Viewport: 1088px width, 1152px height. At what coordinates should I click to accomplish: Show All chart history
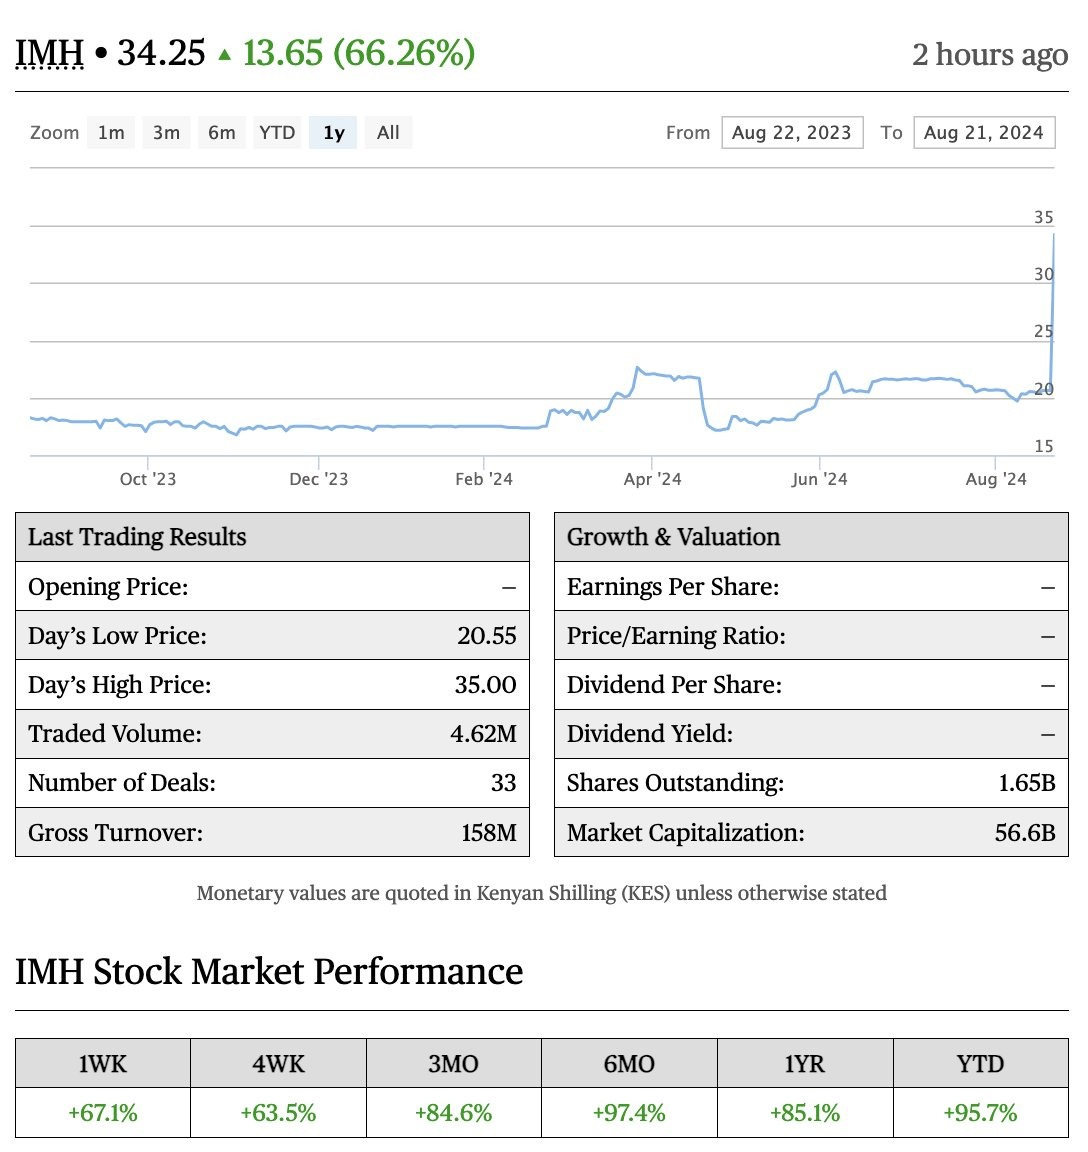(x=388, y=133)
